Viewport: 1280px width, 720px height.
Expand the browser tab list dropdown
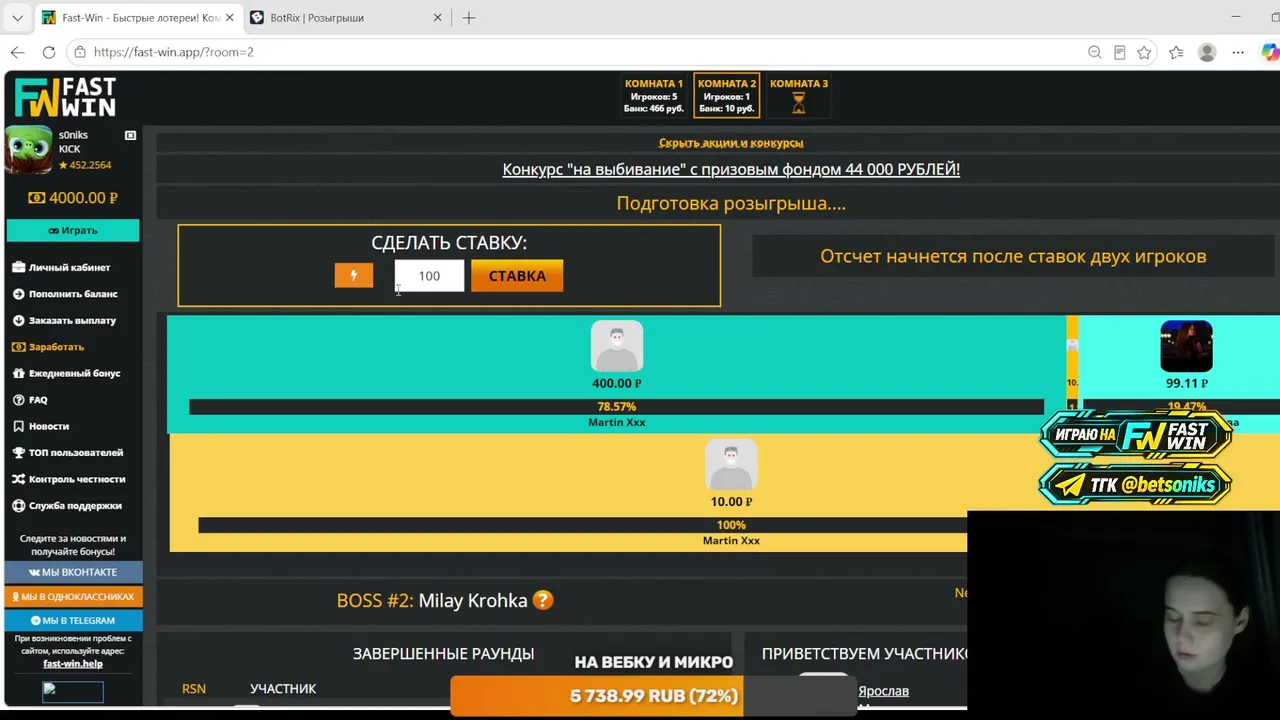point(17,18)
